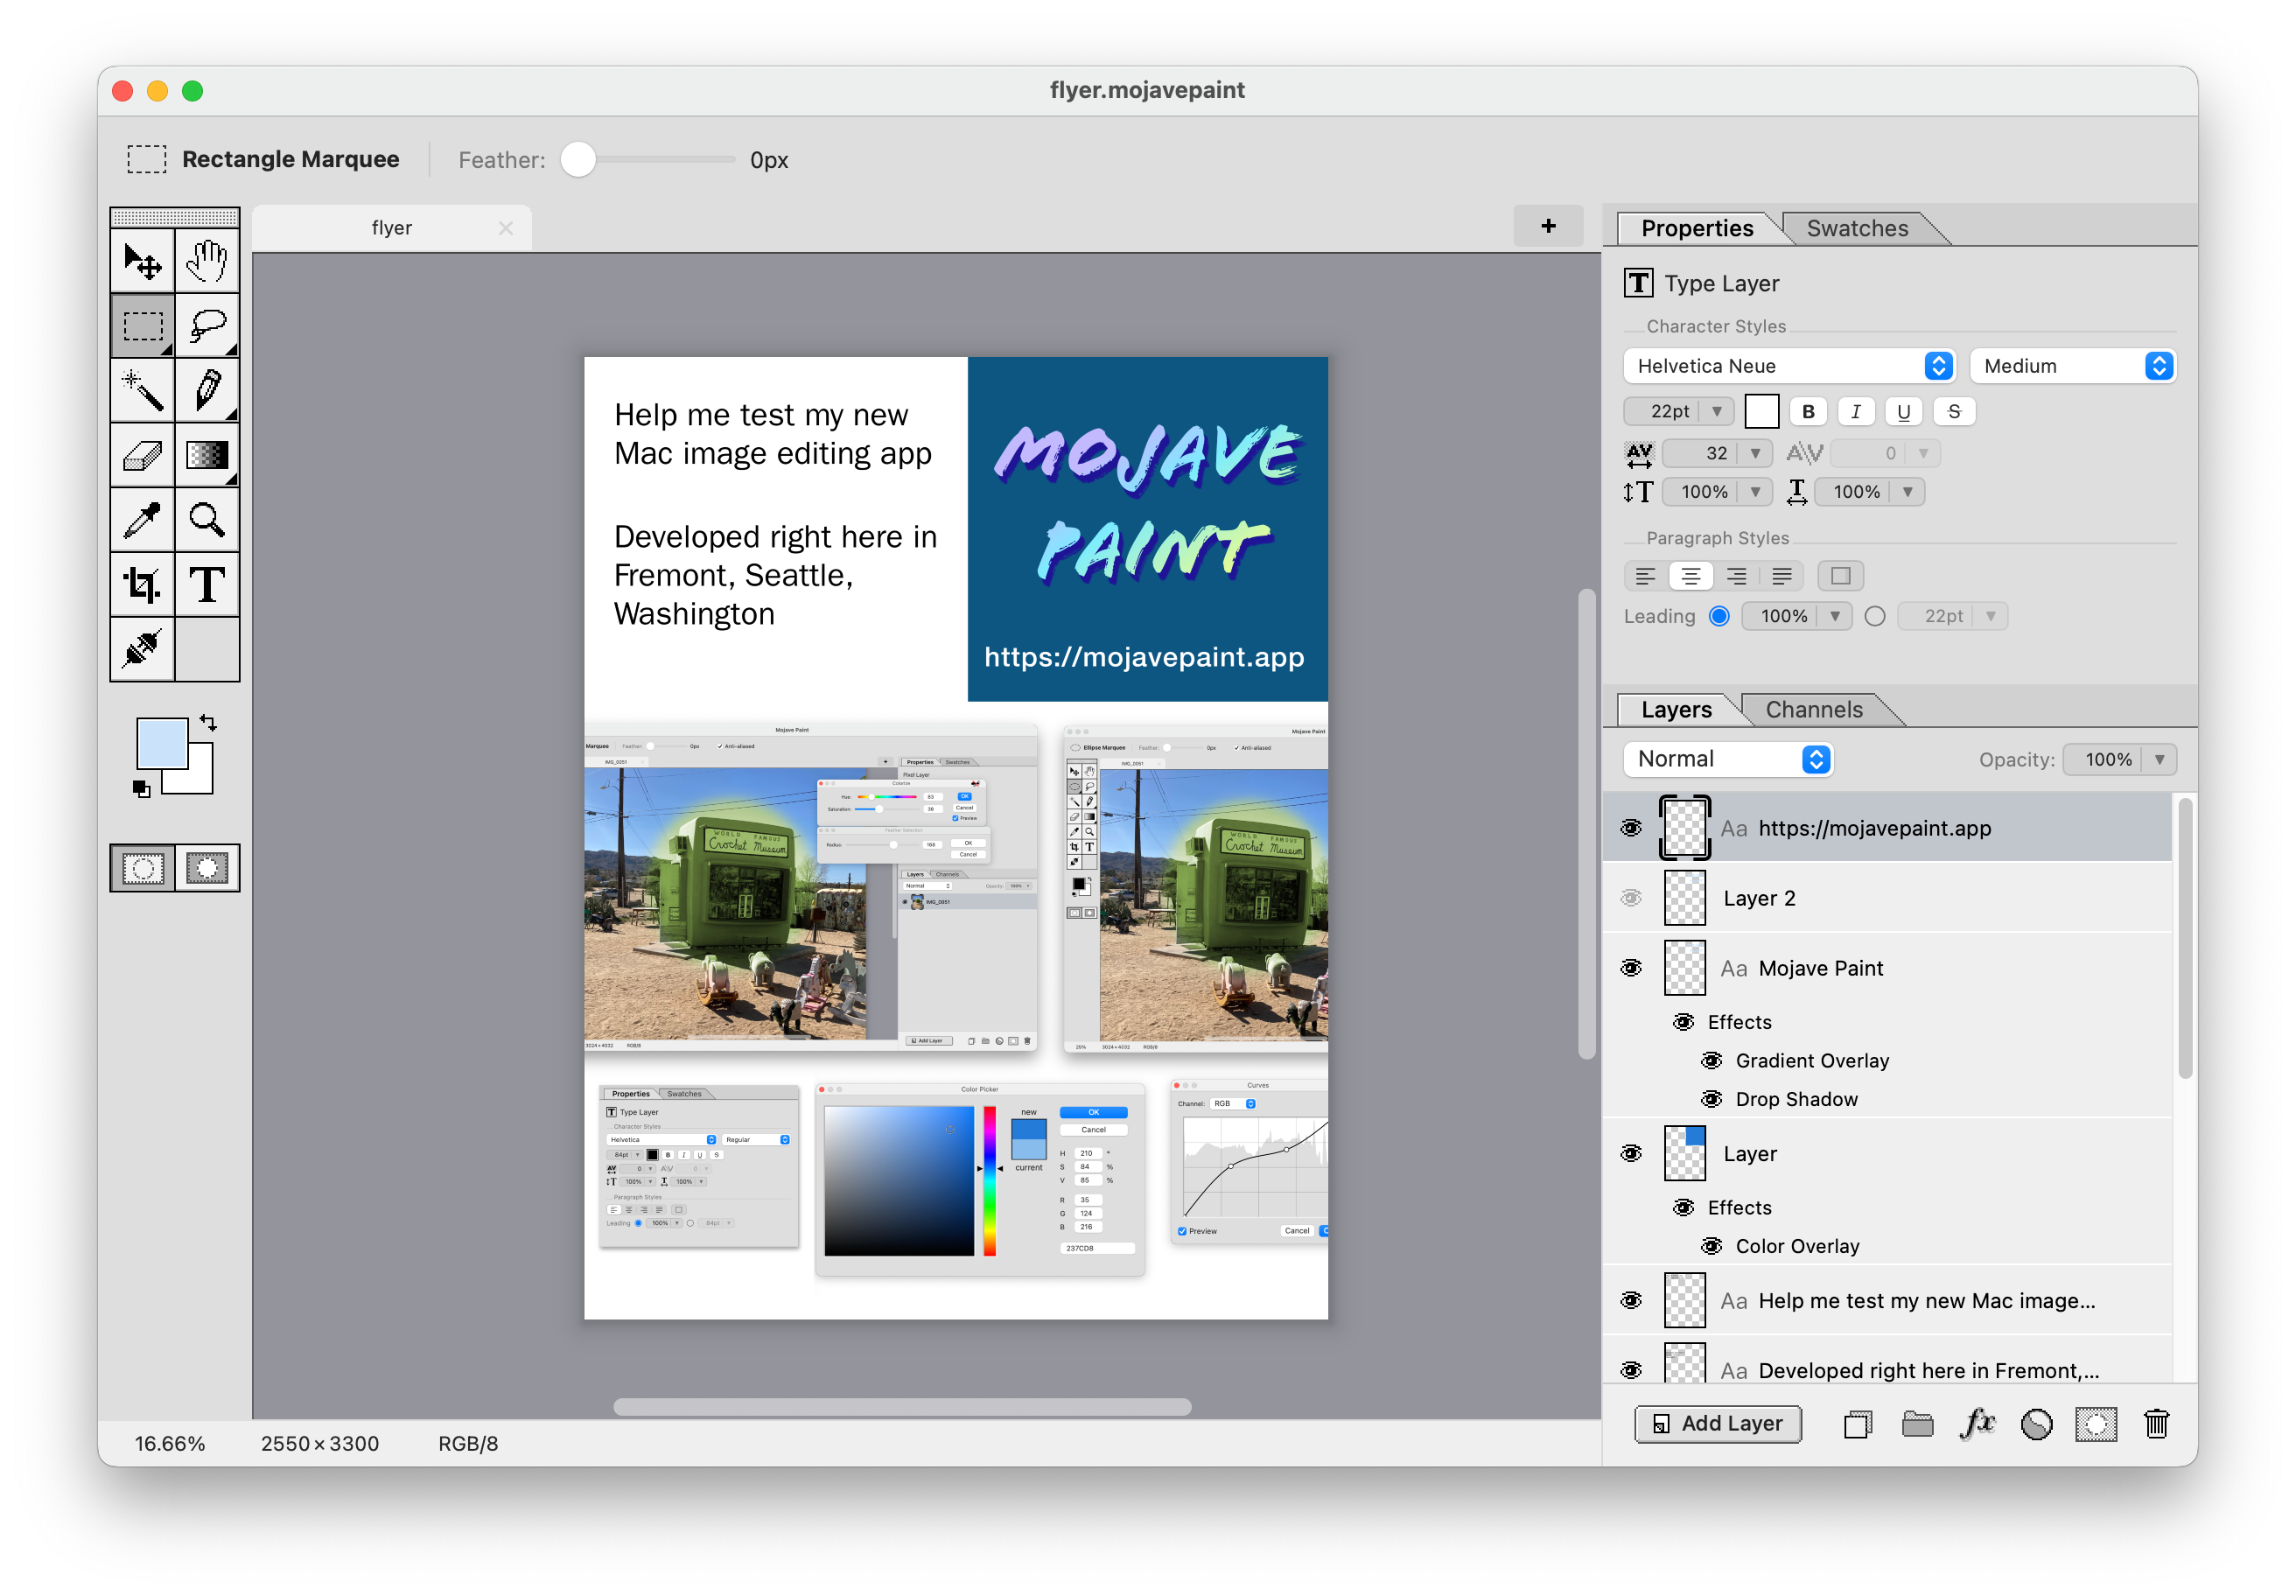This screenshot has height=1596, width=2296.
Task: Open the Helvetica Neue font family dropdown
Action: pos(1788,366)
